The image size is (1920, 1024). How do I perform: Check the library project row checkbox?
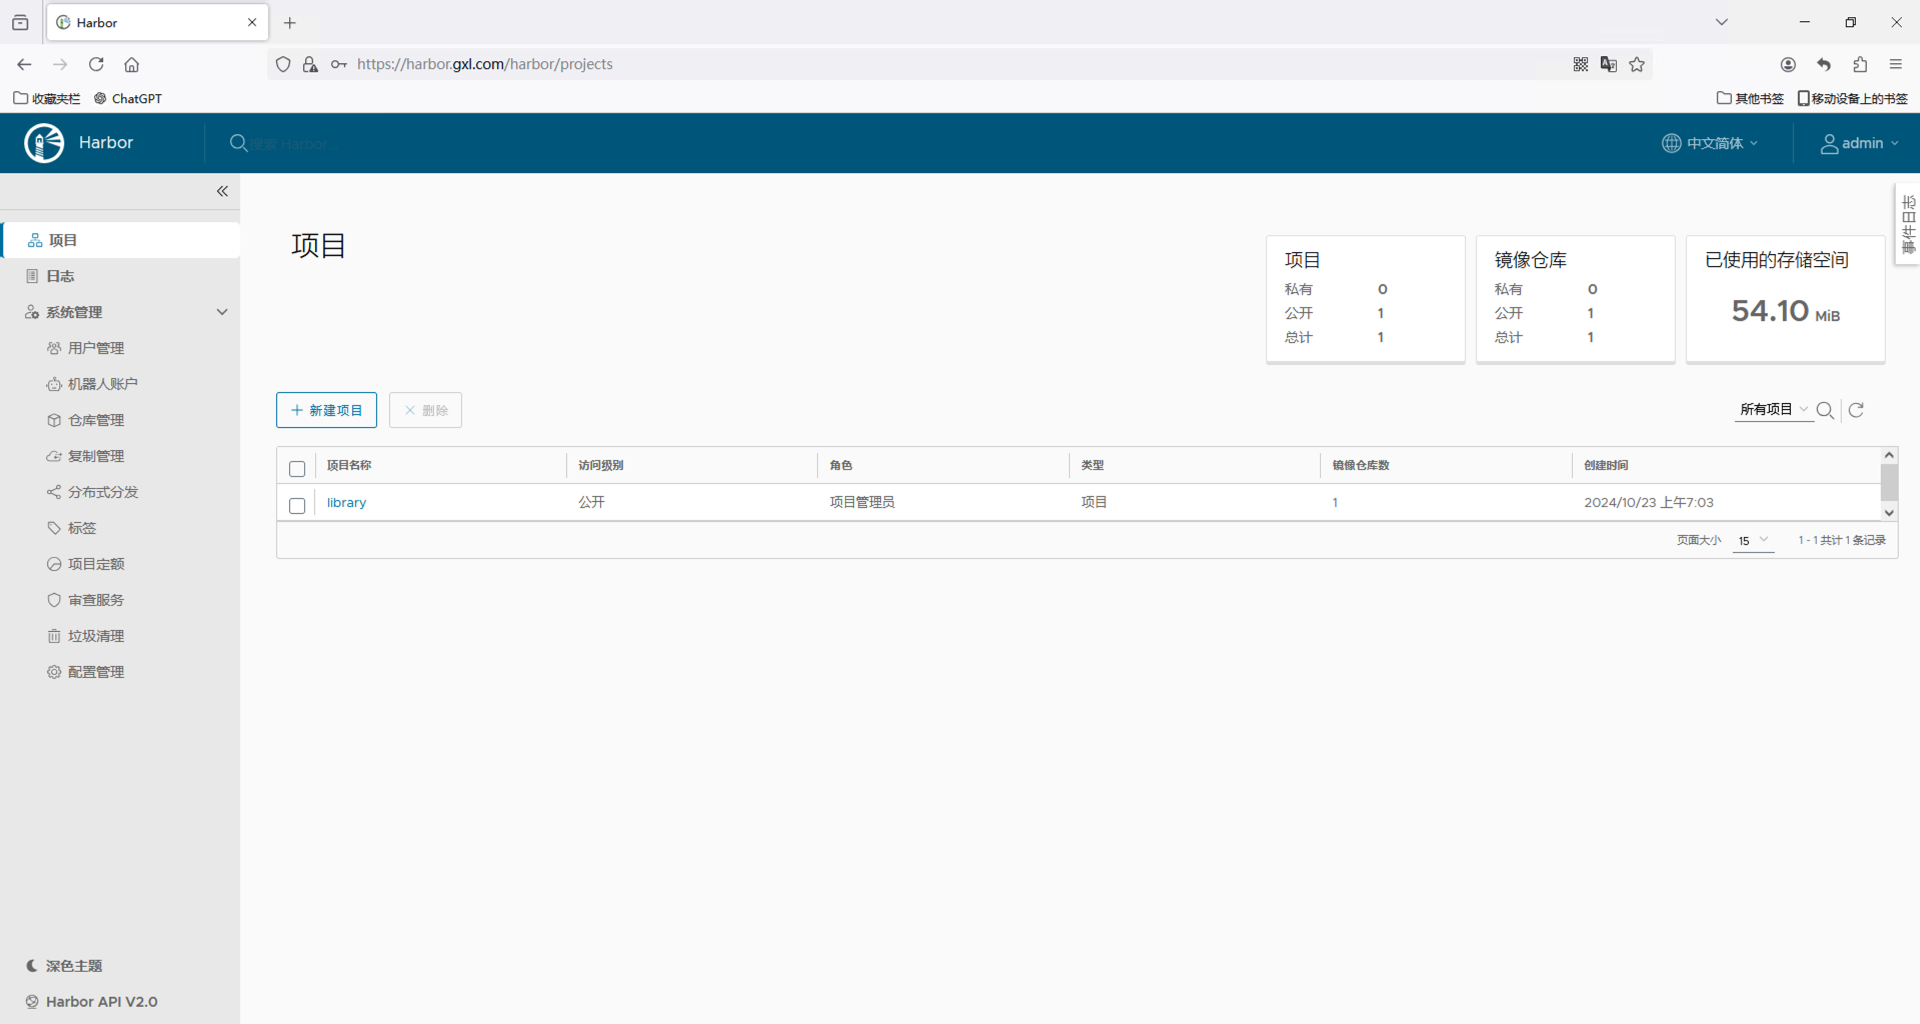tap(297, 506)
